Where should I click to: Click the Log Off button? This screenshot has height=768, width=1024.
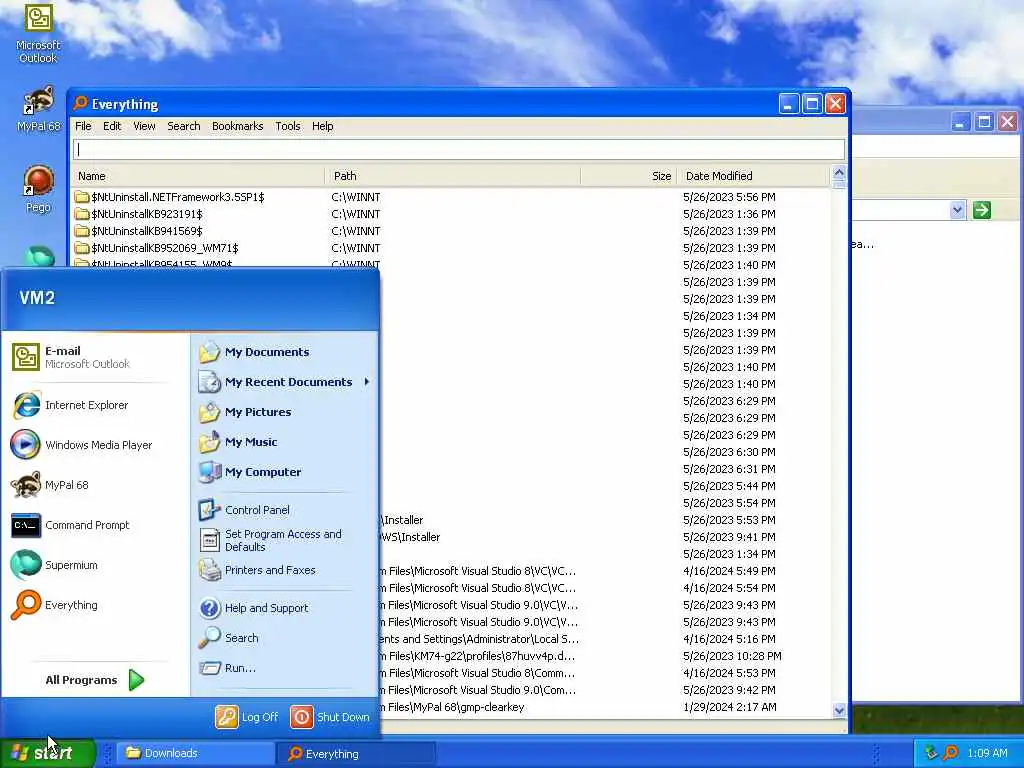point(247,717)
